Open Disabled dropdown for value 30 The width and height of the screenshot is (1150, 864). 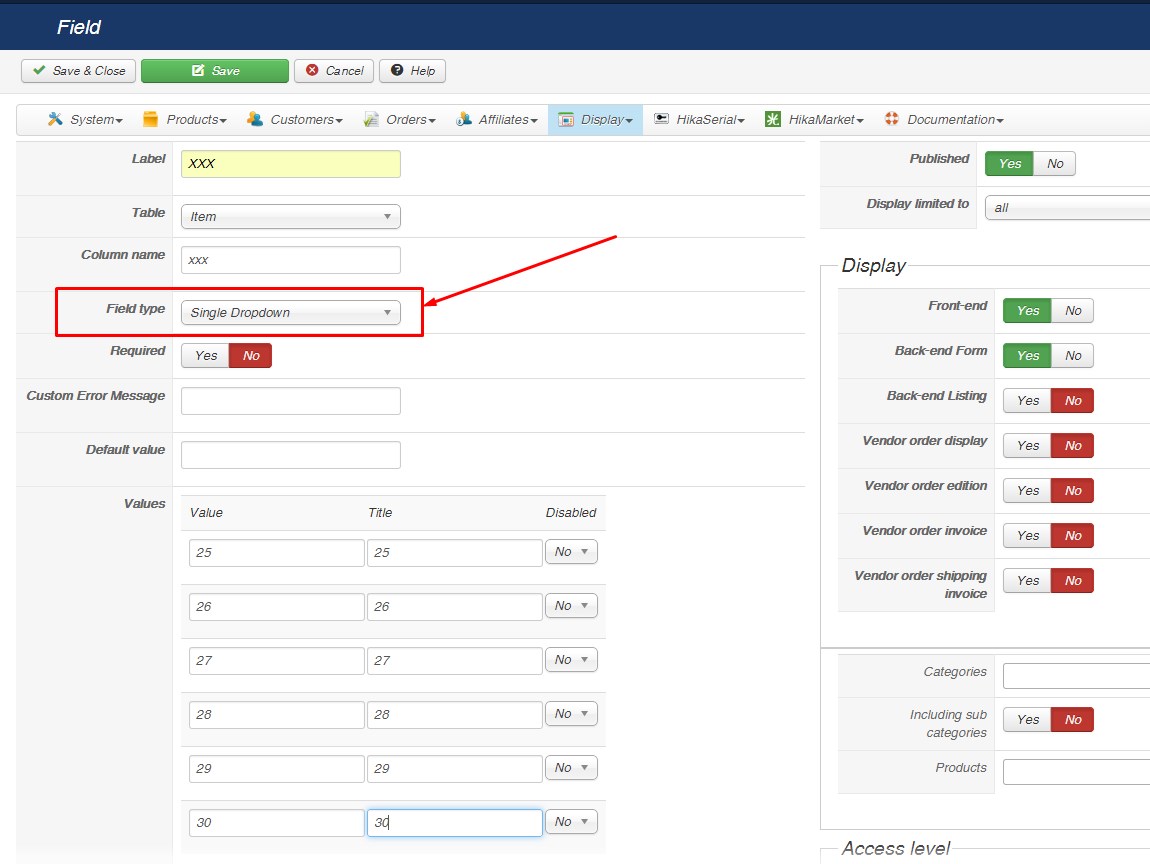(x=571, y=821)
